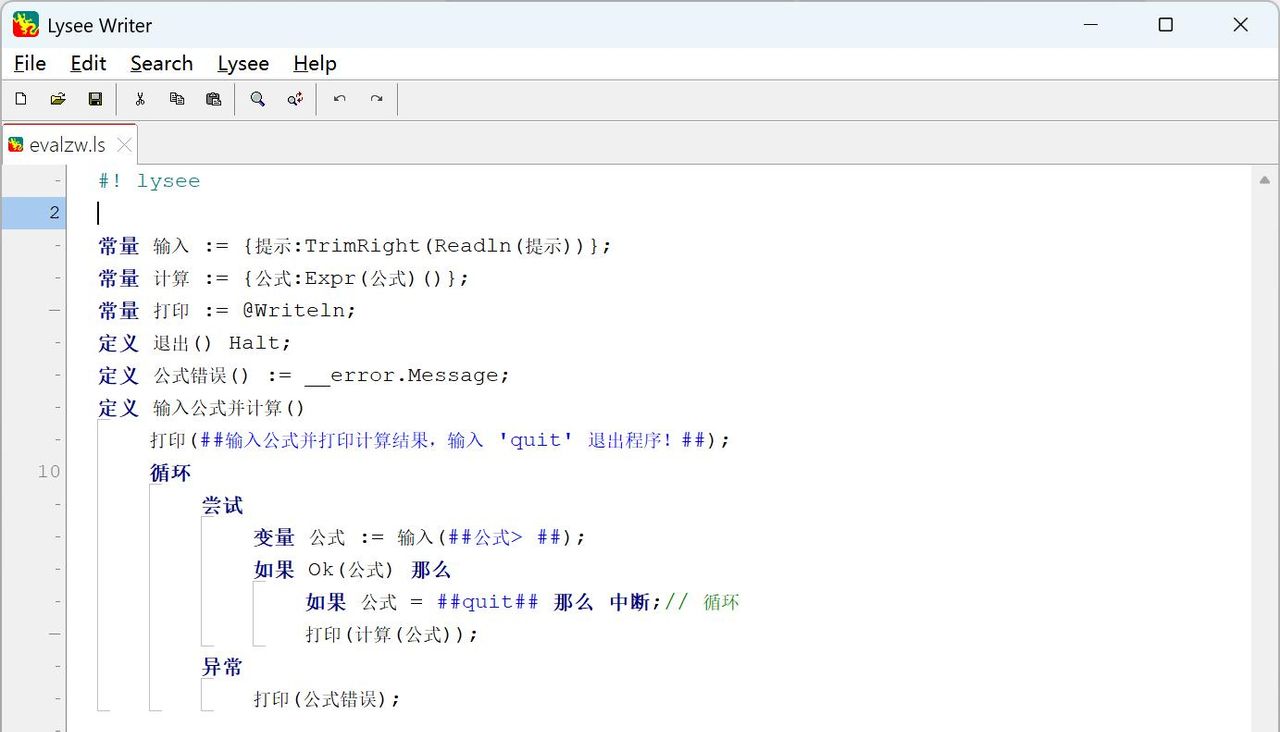Paste from clipboard via toolbar icon
Image resolution: width=1280 pixels, height=732 pixels.
[x=213, y=99]
